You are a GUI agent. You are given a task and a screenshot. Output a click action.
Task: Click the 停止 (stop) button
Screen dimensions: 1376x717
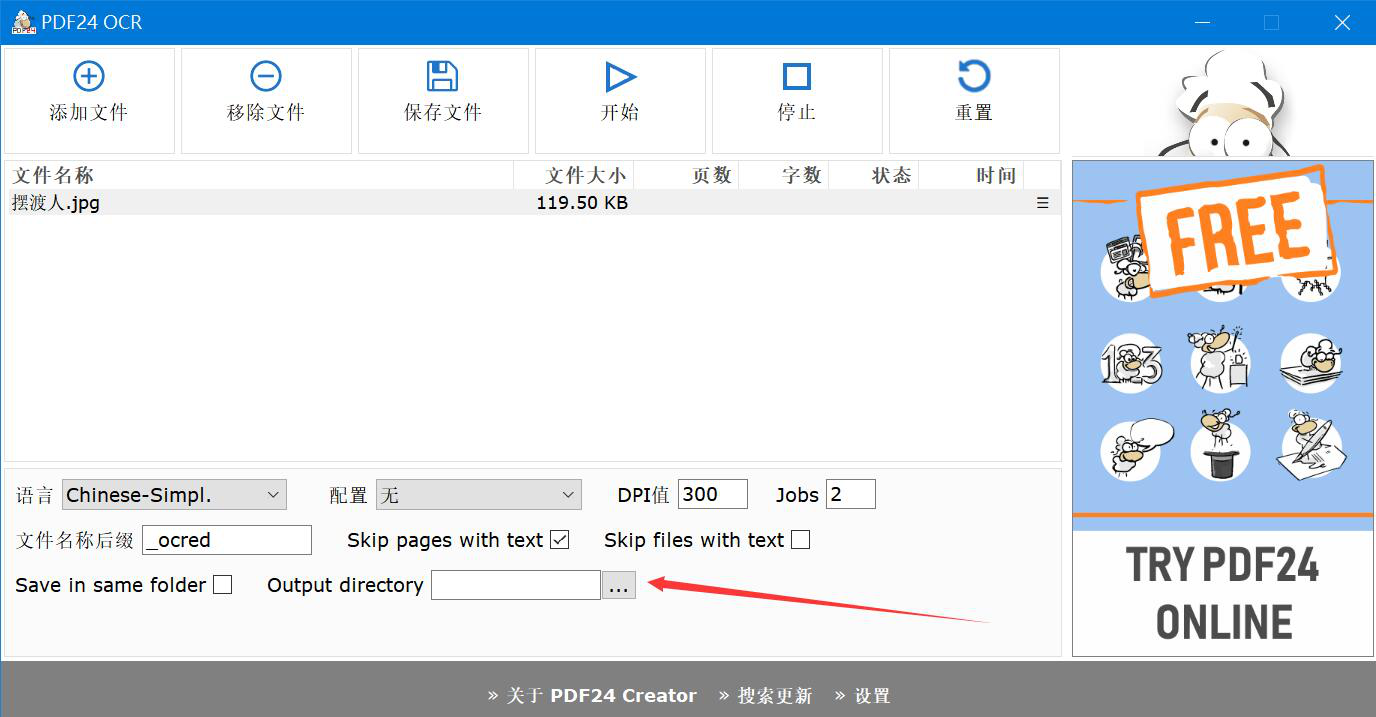point(797,101)
